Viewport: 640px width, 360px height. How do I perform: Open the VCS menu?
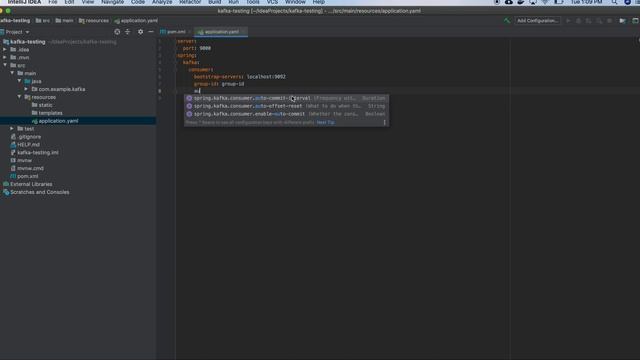pos(272,2)
